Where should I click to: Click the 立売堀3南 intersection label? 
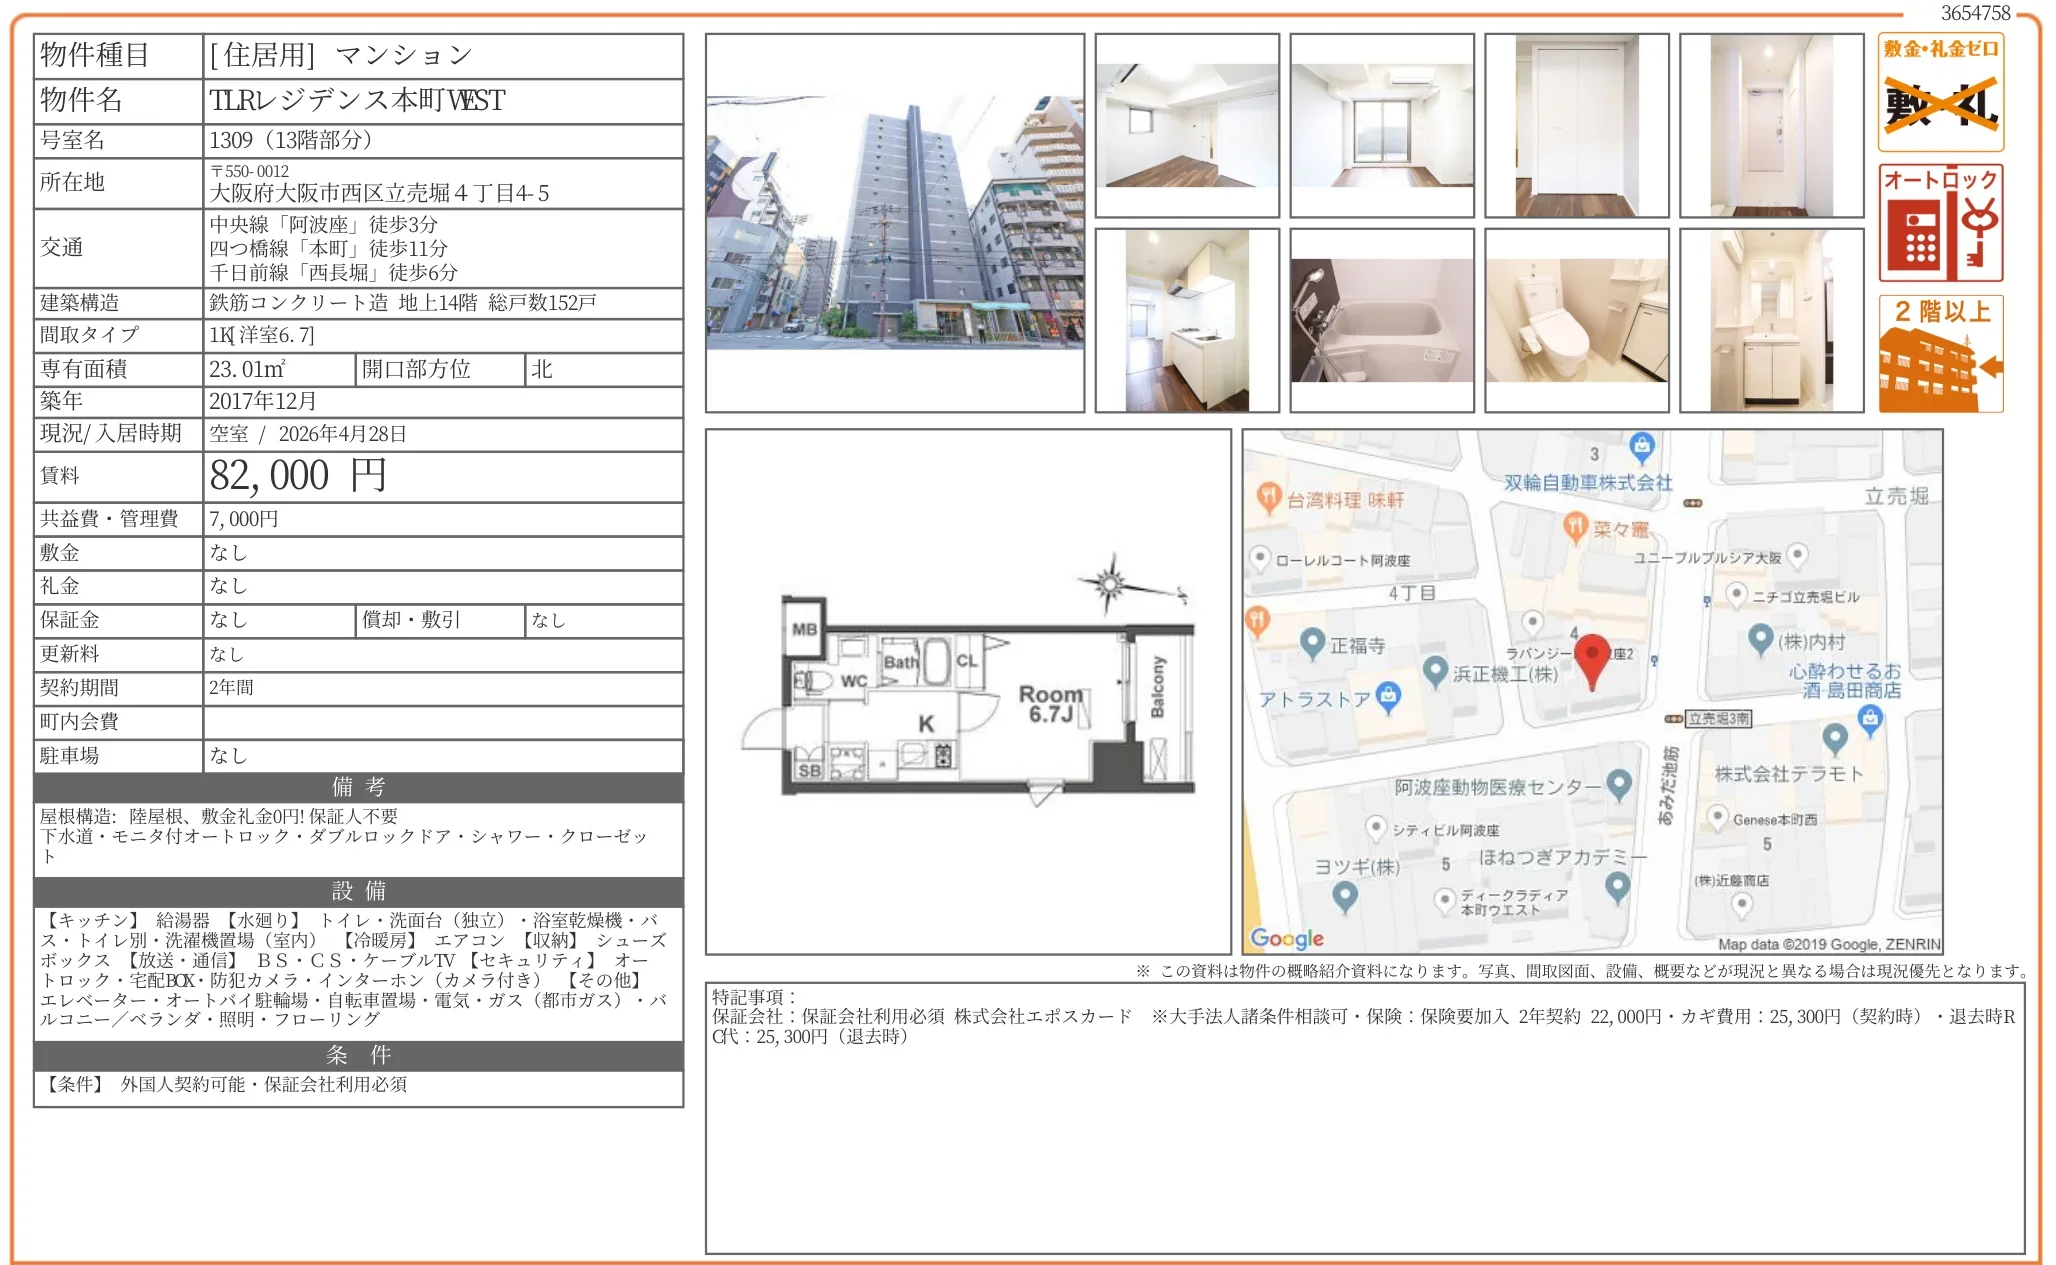point(1718,718)
